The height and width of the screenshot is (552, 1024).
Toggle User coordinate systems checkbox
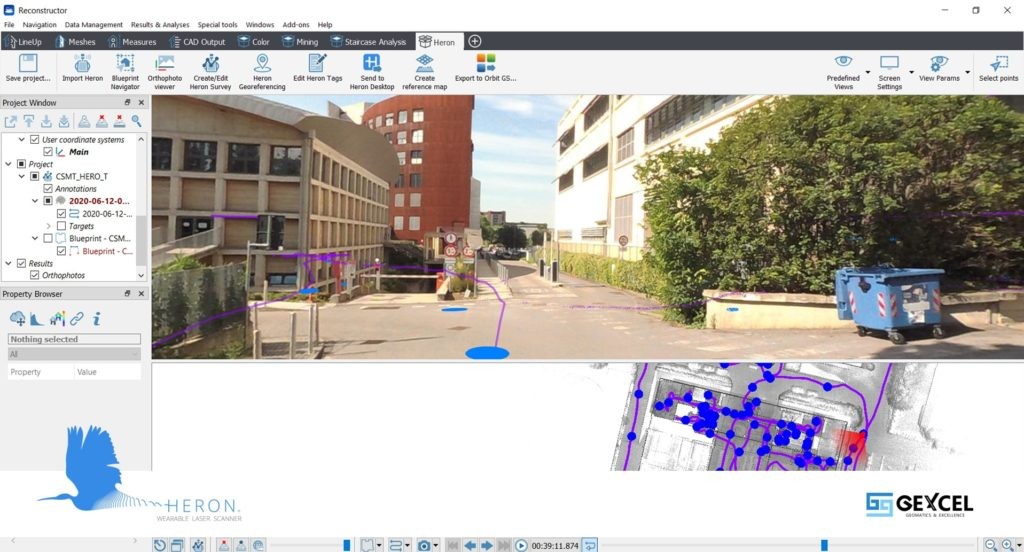pyautogui.click(x=35, y=139)
